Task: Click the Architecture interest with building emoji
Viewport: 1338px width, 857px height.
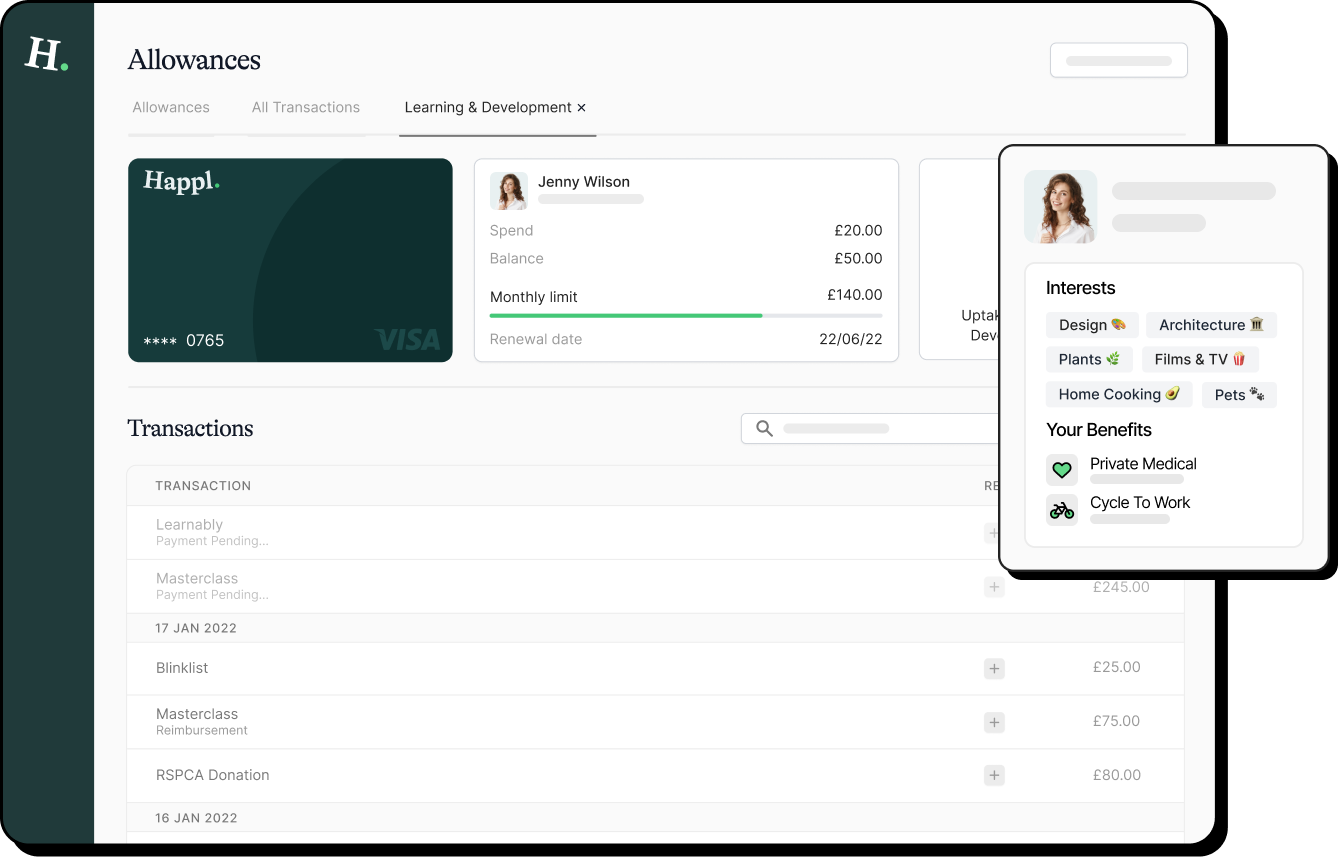Action: pos(1211,324)
